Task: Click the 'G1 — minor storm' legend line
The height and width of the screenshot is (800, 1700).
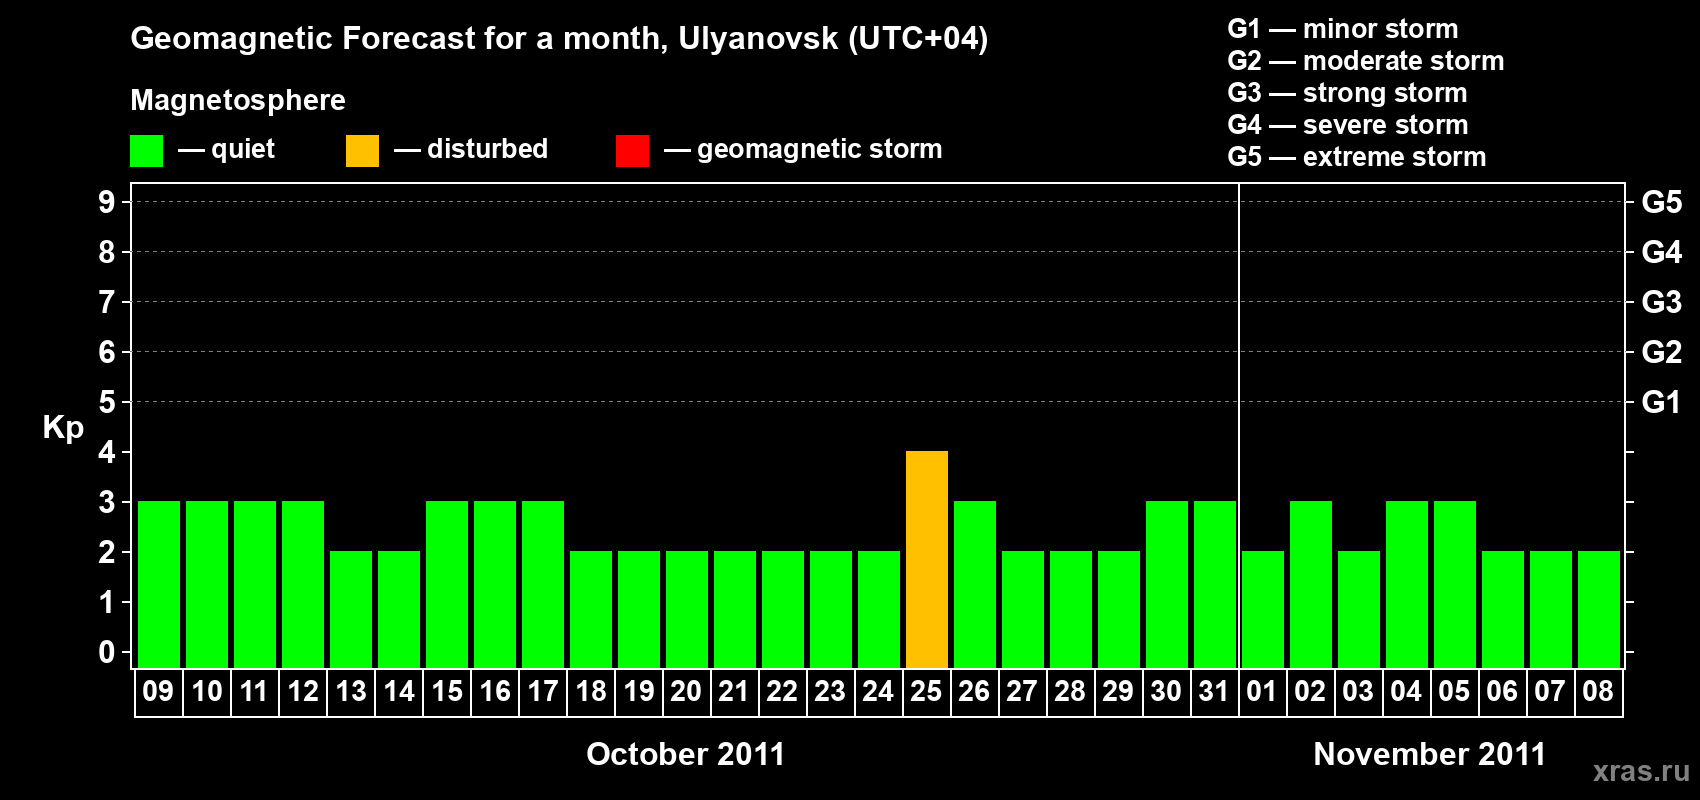Action: pos(1343,29)
